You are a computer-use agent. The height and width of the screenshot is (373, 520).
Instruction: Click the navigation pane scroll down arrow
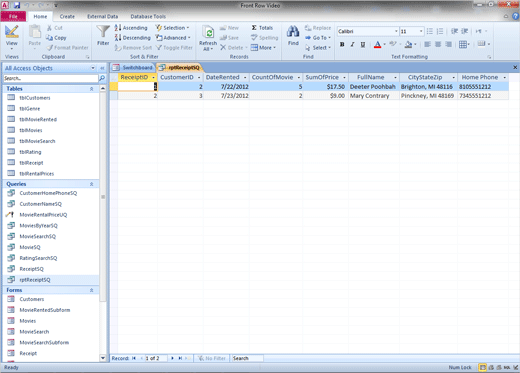[x=103, y=358]
